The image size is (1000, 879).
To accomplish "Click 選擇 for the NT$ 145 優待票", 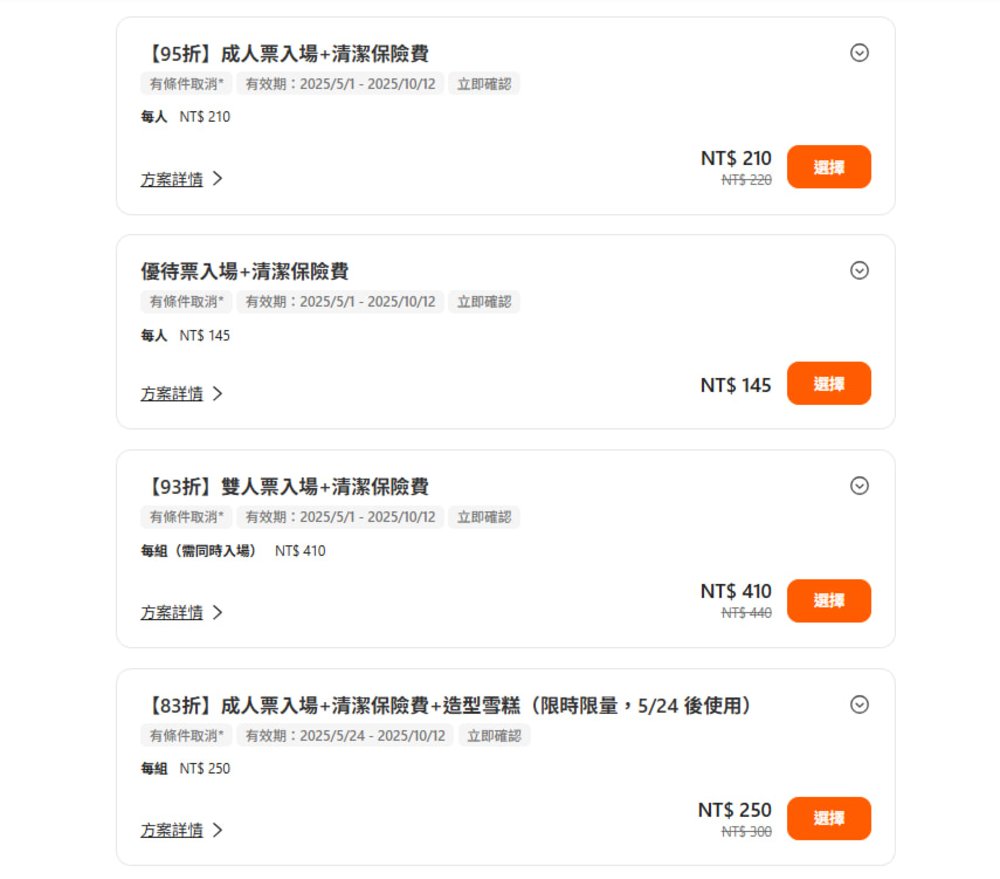I will (x=828, y=384).
